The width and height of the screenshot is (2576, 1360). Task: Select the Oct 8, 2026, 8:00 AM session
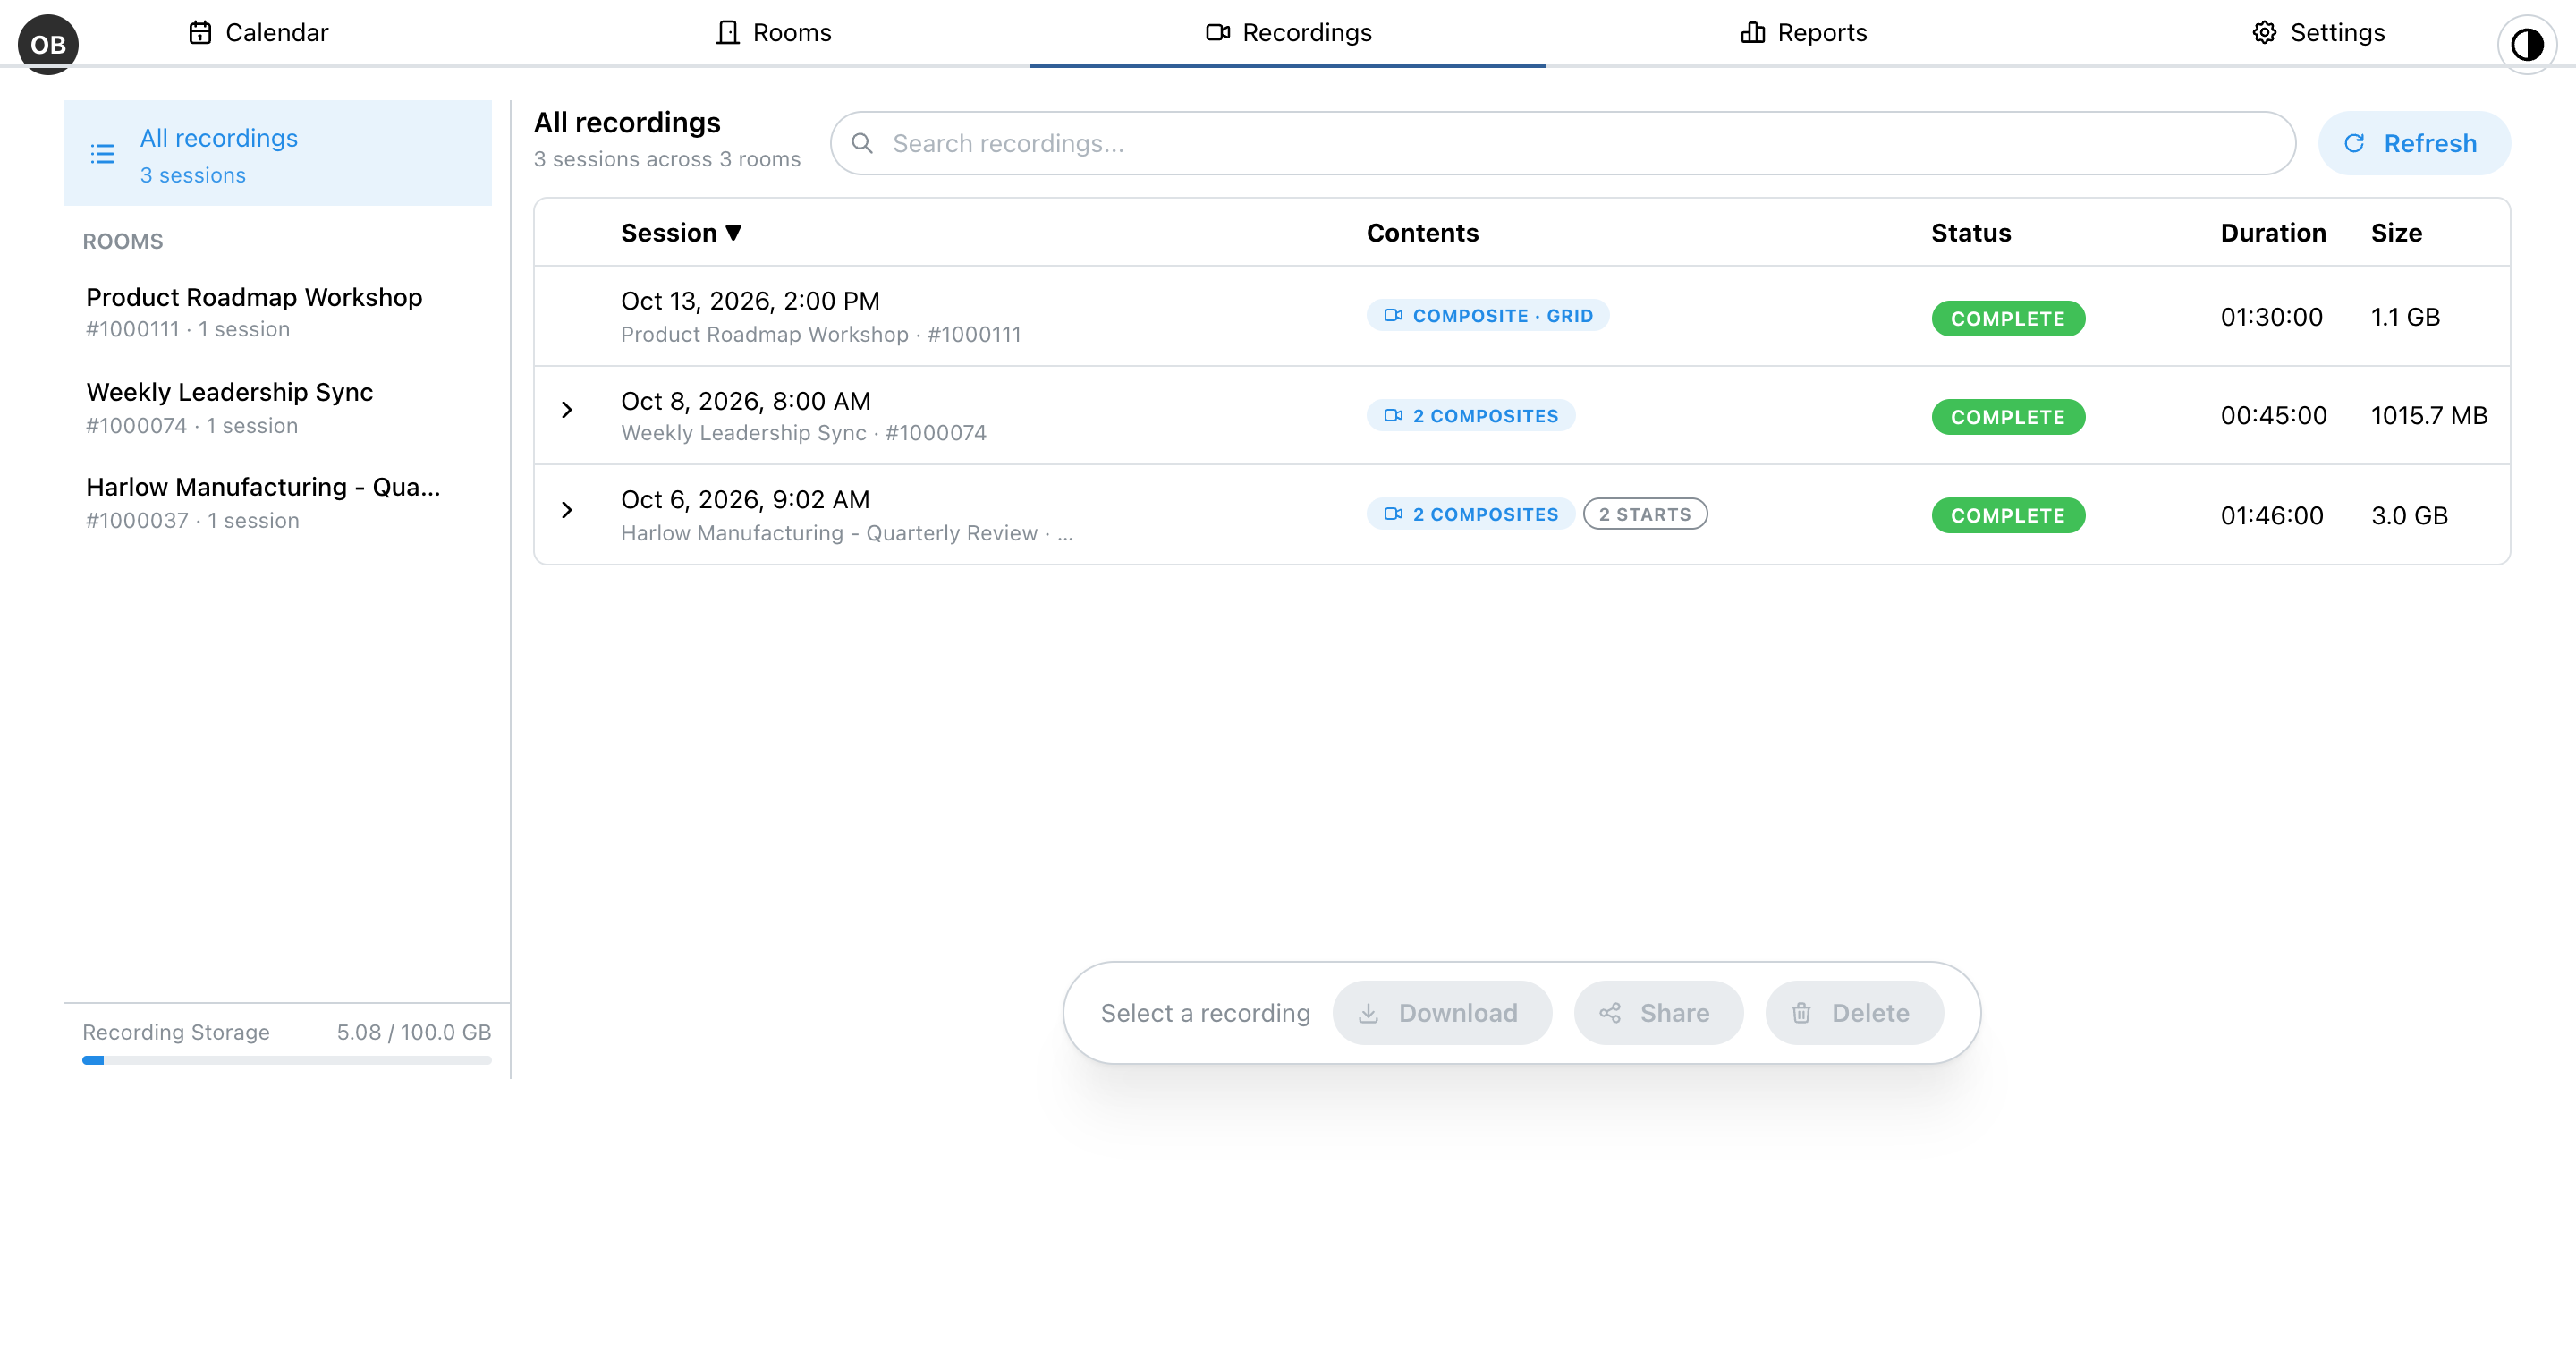1522,415
